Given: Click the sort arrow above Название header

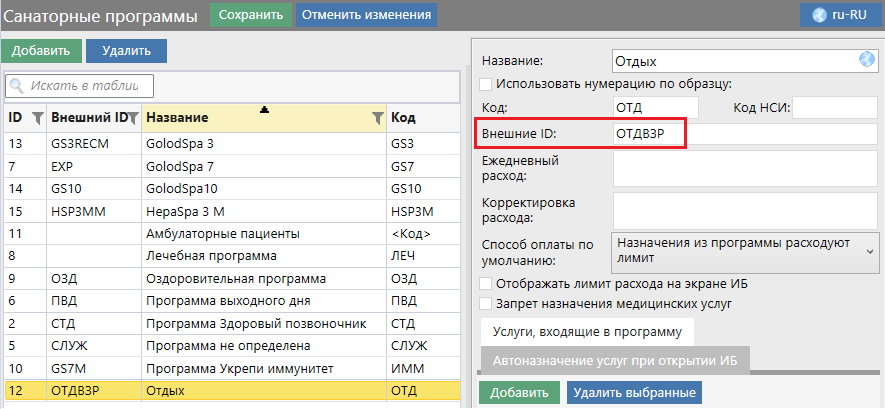Looking at the screenshot, I should coord(264,109).
